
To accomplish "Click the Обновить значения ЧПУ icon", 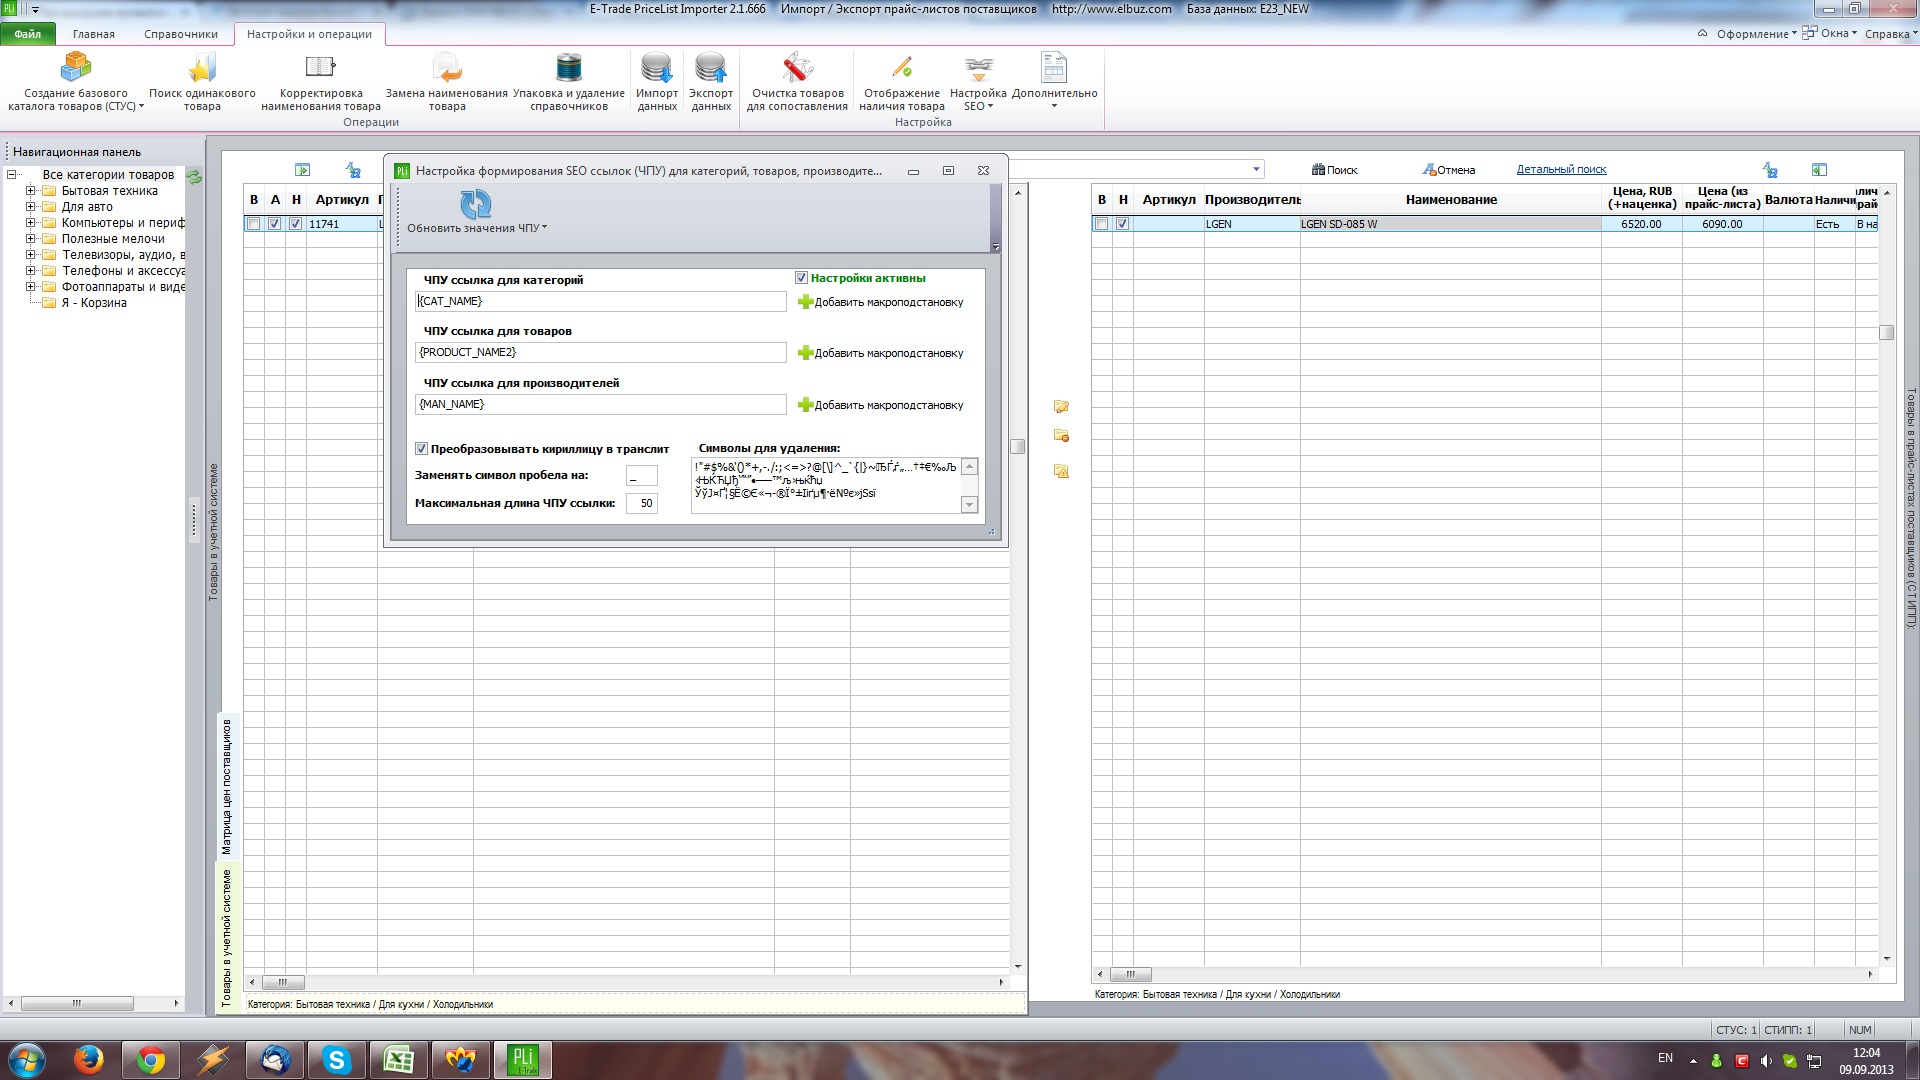I will click(x=476, y=204).
